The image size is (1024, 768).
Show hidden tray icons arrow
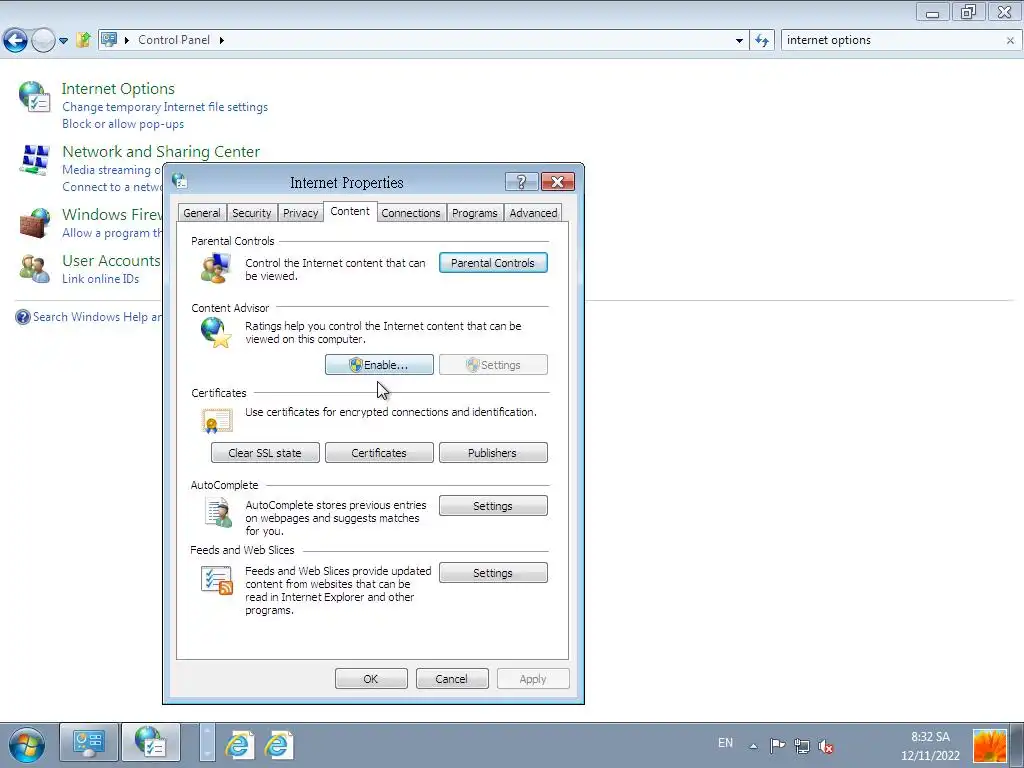[753, 746]
